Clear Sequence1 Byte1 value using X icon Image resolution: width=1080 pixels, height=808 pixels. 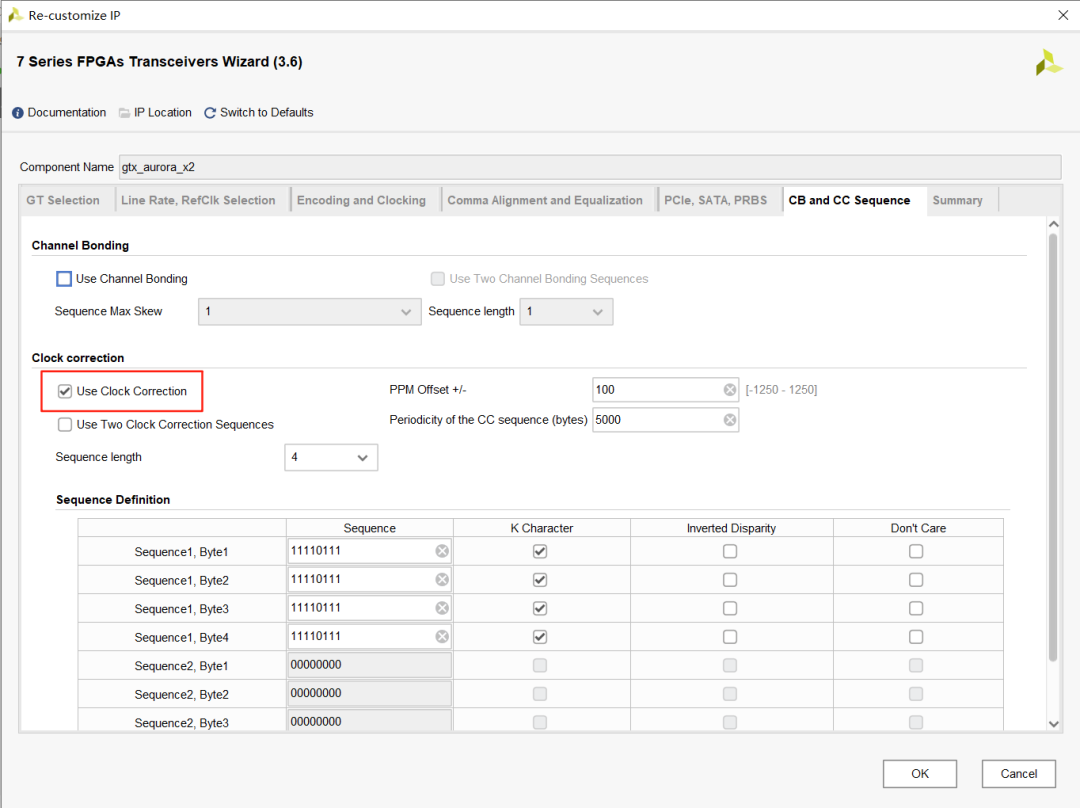(x=442, y=551)
